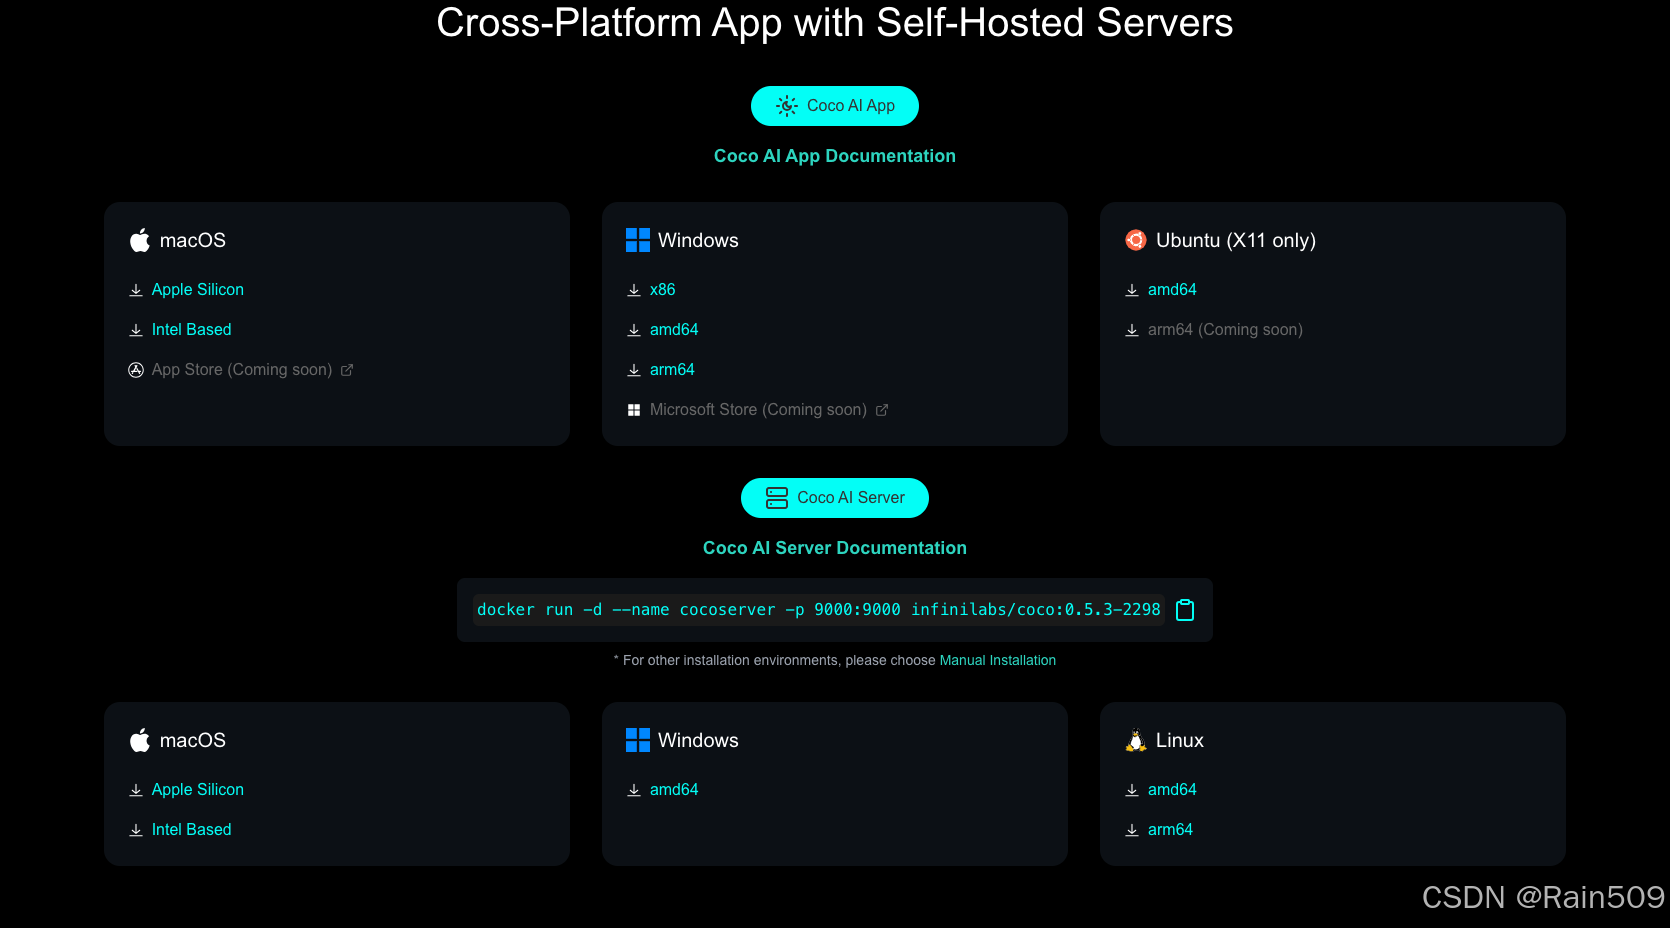This screenshot has height=928, width=1670.
Task: Click download icon next to app x86
Action: click(634, 290)
